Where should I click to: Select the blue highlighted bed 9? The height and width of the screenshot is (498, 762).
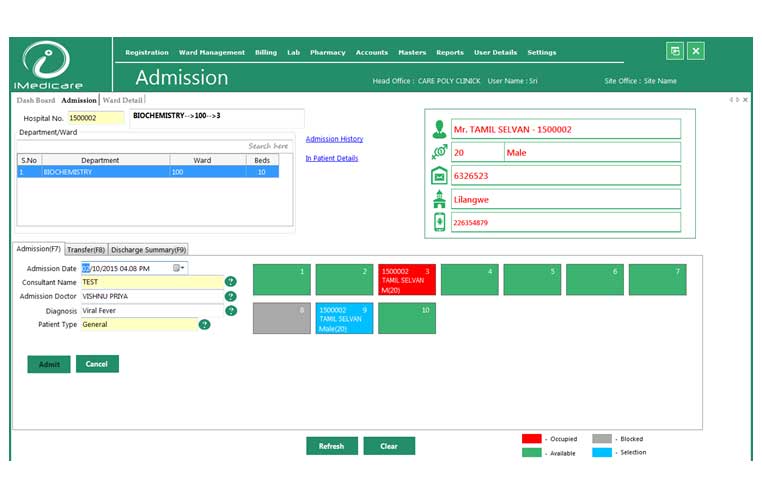pyautogui.click(x=343, y=318)
